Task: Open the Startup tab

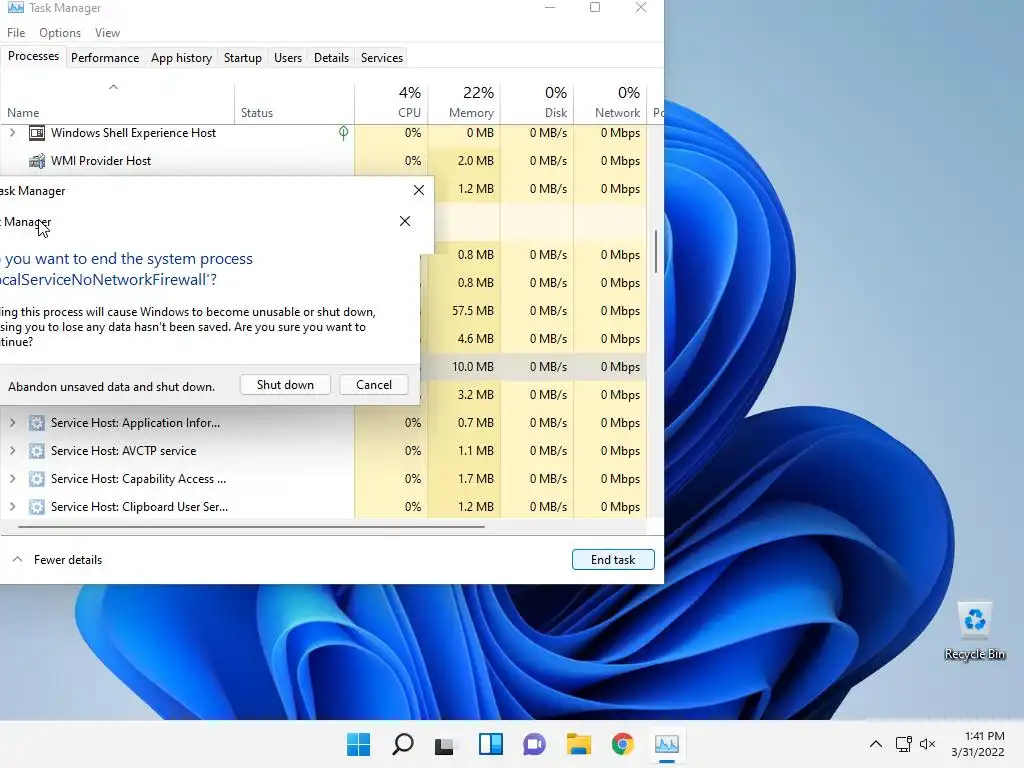Action: (x=242, y=57)
